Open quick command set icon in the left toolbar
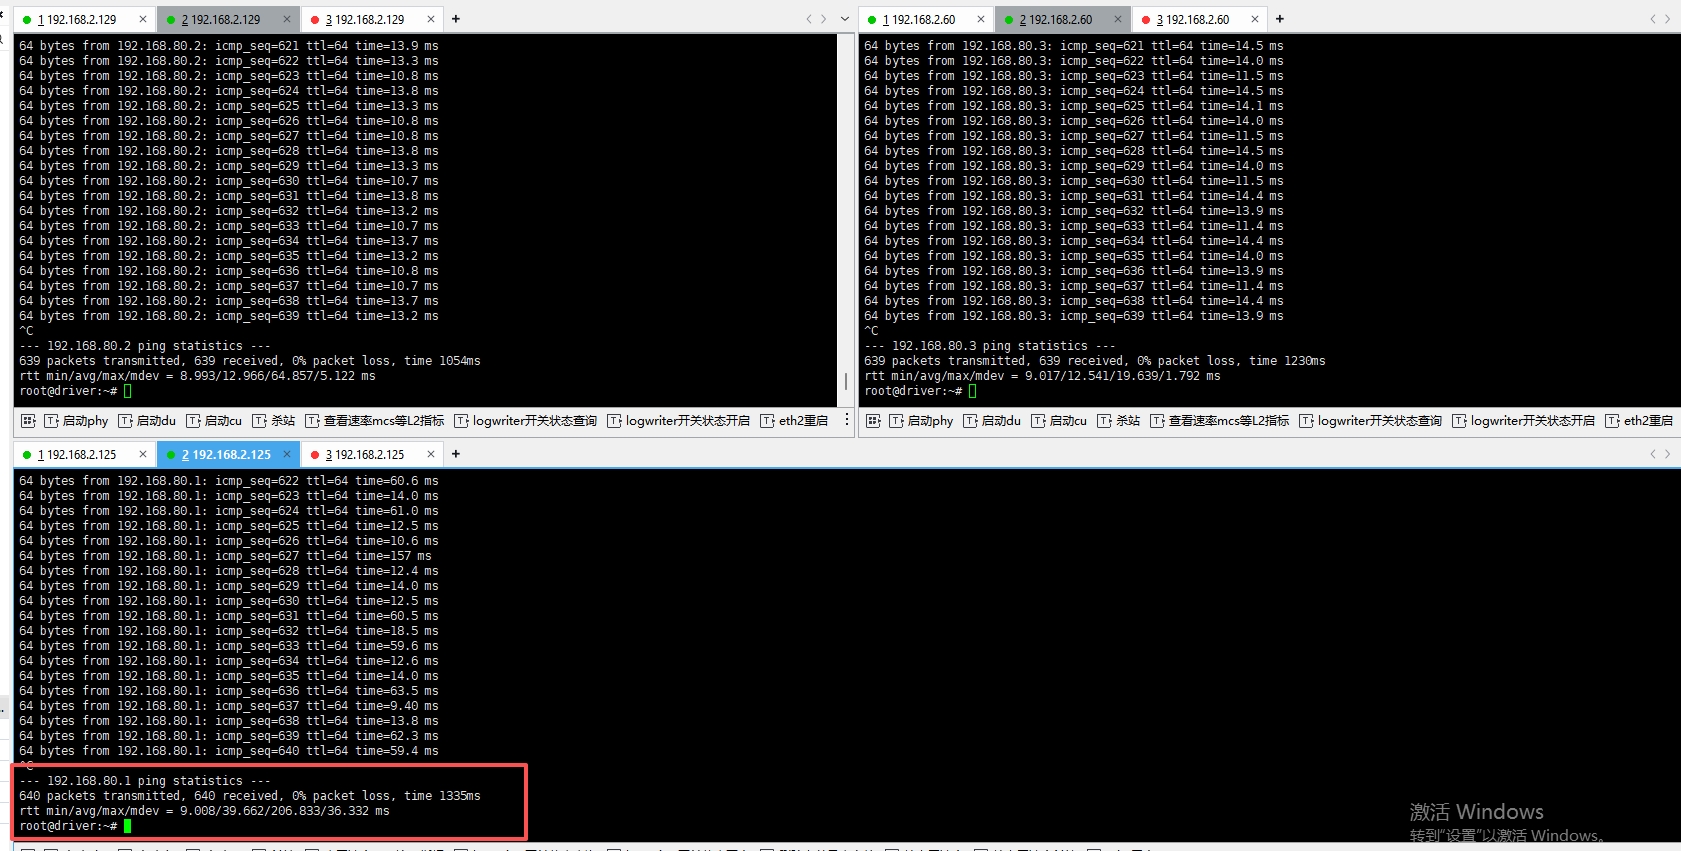Viewport: 1681px width, 851px height. point(28,421)
